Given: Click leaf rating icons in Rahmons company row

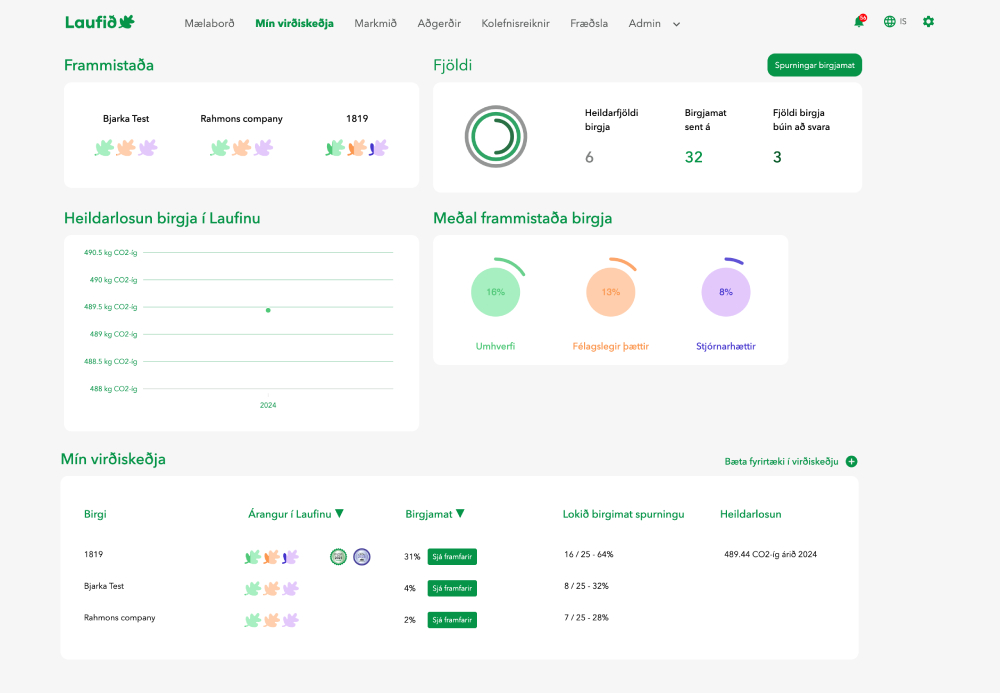Looking at the screenshot, I should pos(271,620).
